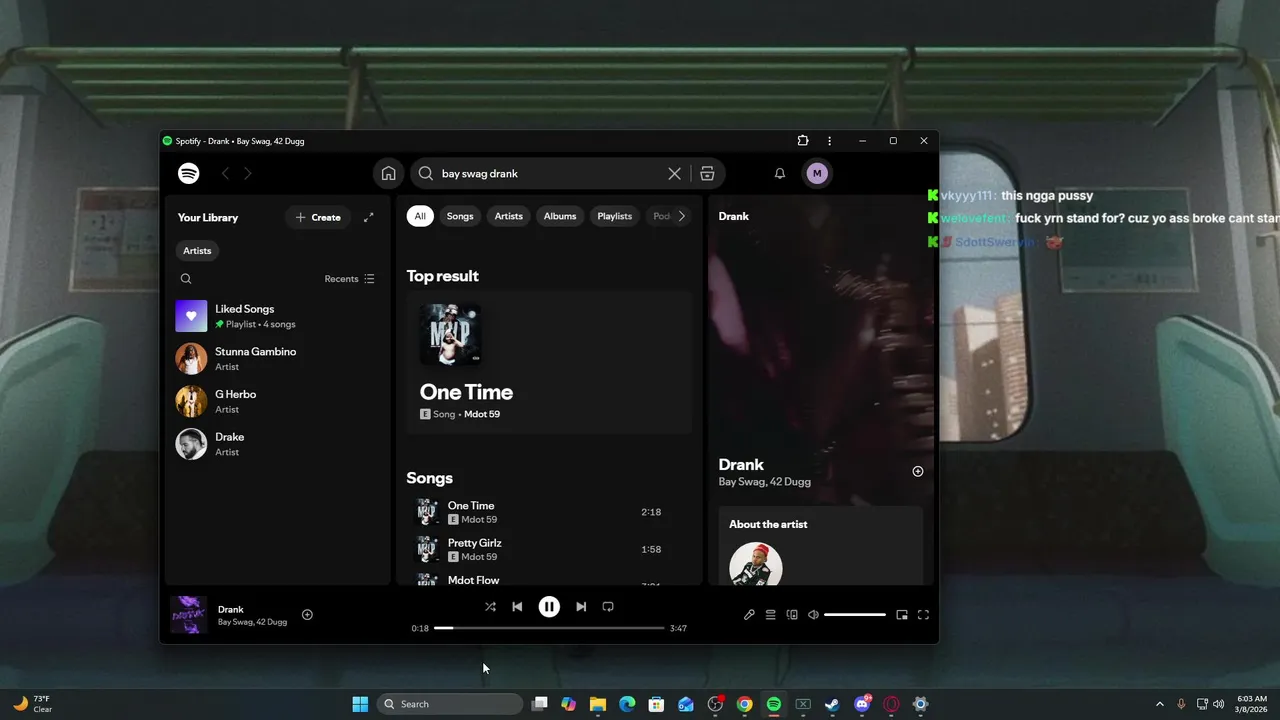Image resolution: width=1280 pixels, height=720 pixels.
Task: Open the three-dot menu in title bar
Action: (829, 141)
